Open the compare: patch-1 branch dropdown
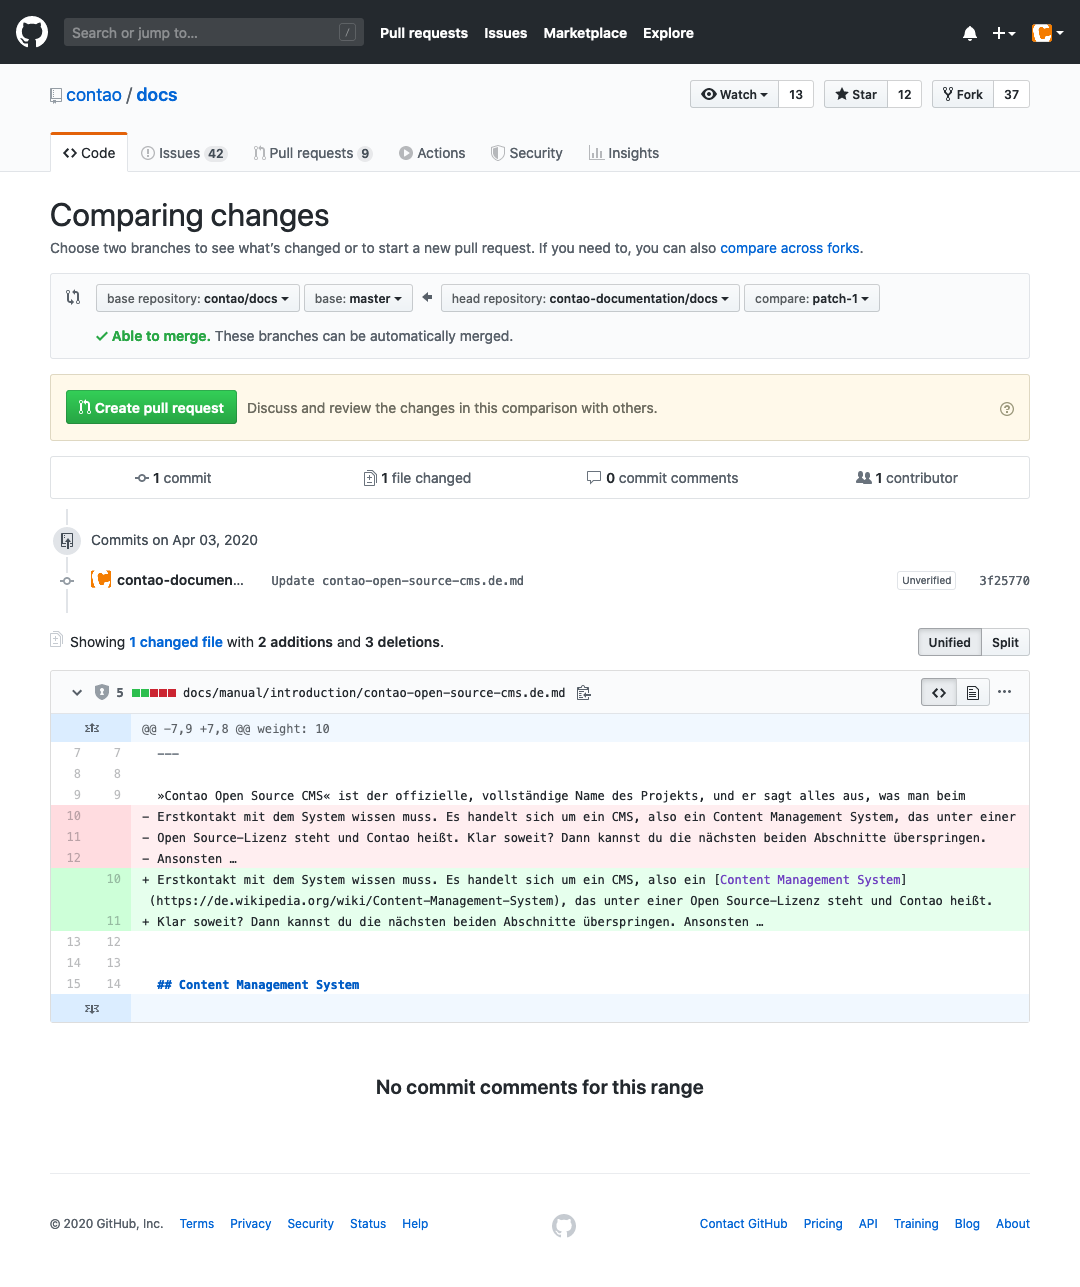Viewport: 1080px width, 1287px height. (811, 298)
